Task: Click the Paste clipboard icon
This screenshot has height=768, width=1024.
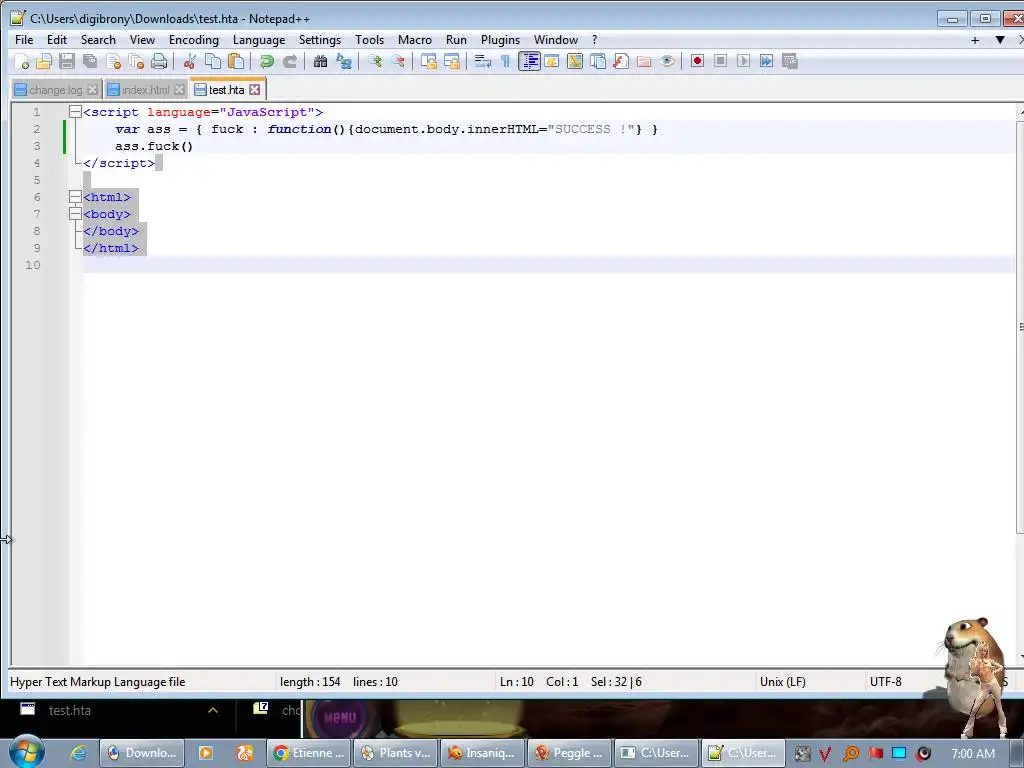Action: pos(236,61)
